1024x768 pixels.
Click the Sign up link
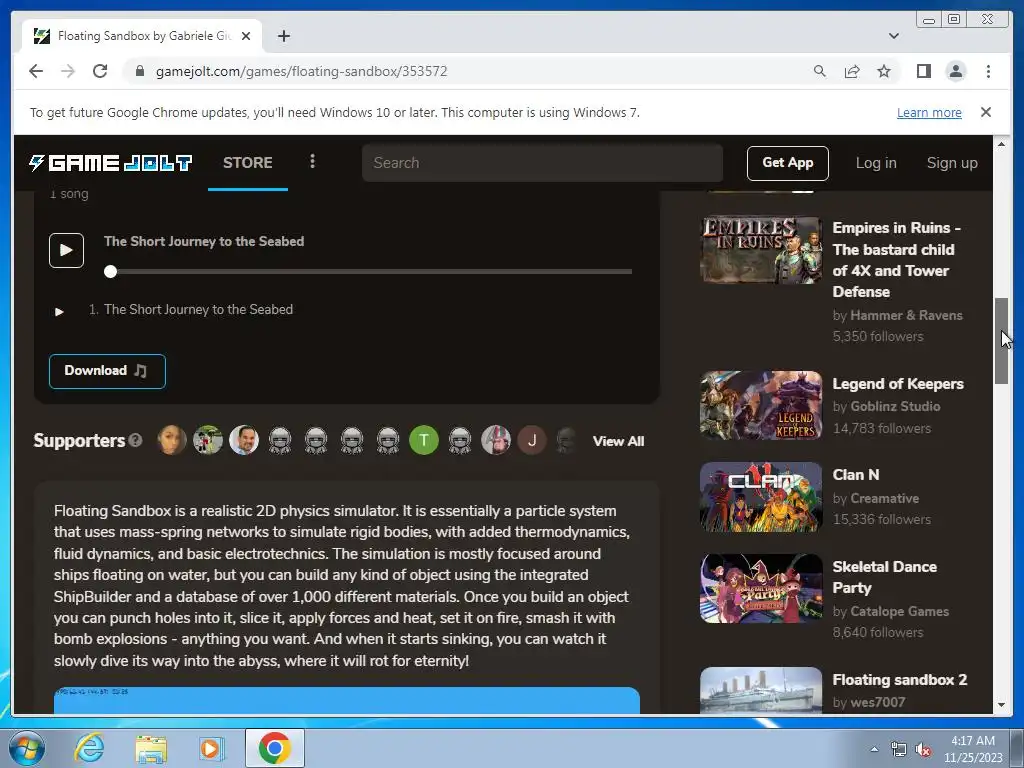point(952,163)
